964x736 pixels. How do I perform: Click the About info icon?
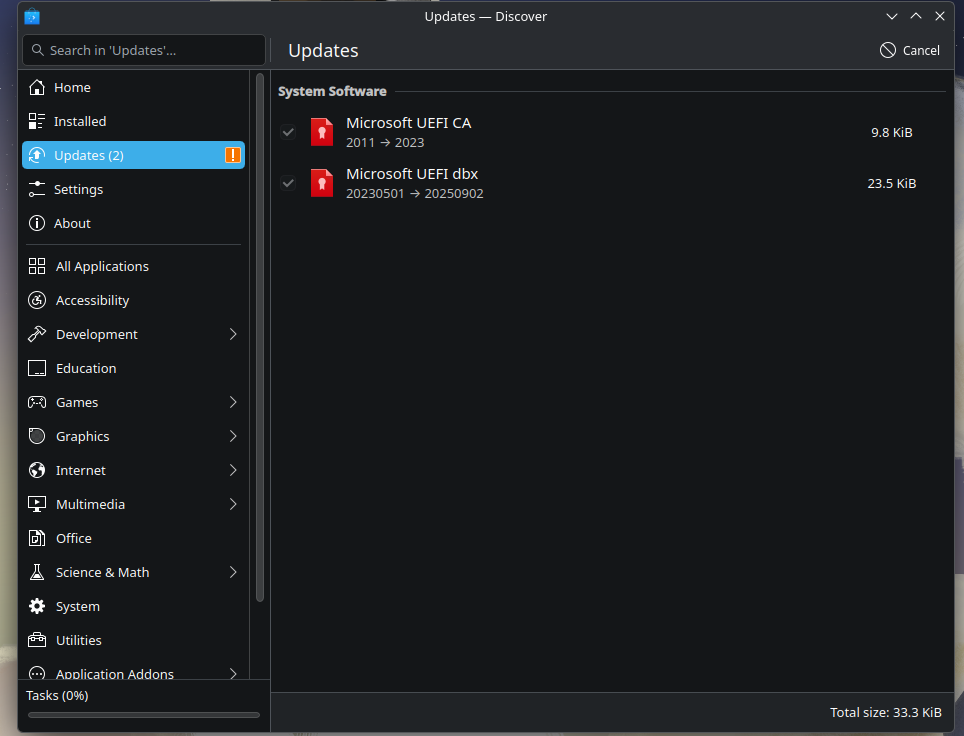tap(37, 223)
